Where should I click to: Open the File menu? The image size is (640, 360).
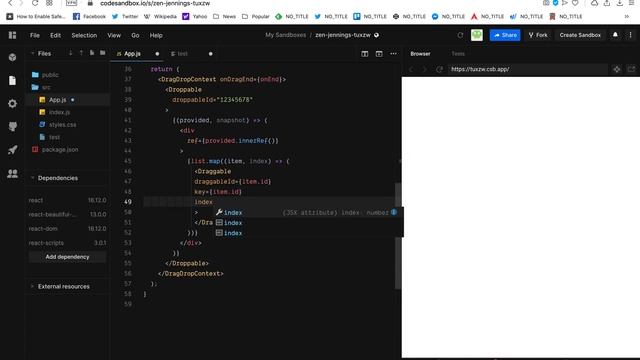coord(35,35)
